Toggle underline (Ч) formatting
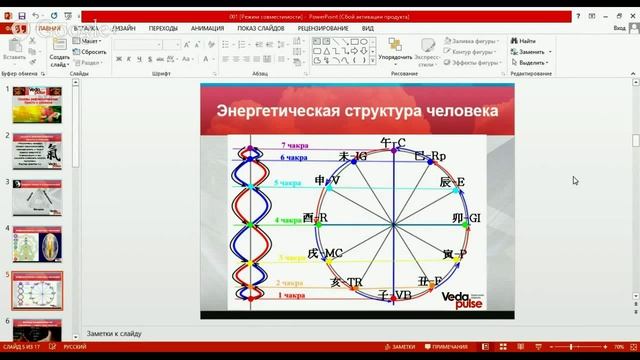The image size is (640, 360). coord(139,59)
